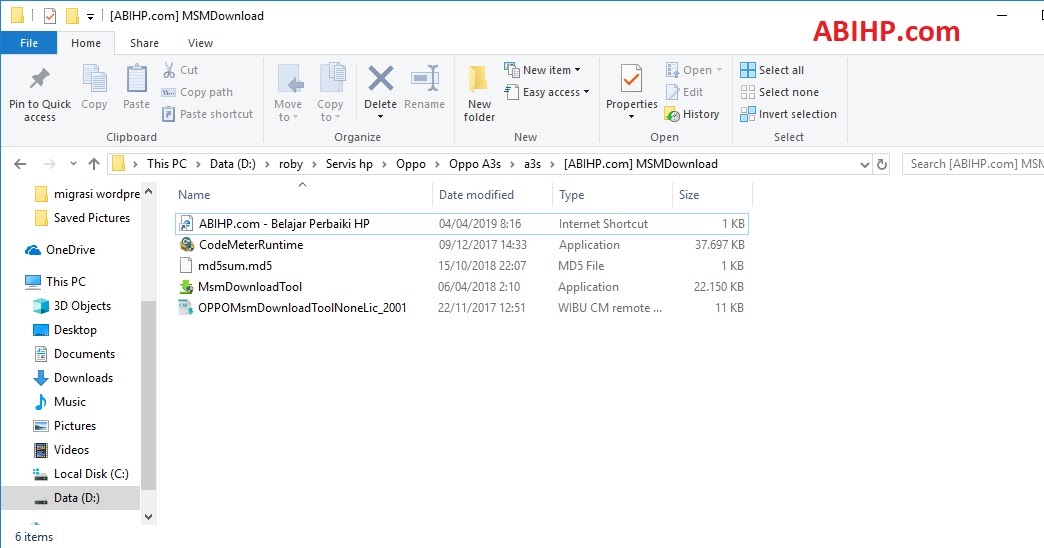Click the Cut scissors command
The width and height of the screenshot is (1044, 548).
(x=180, y=70)
